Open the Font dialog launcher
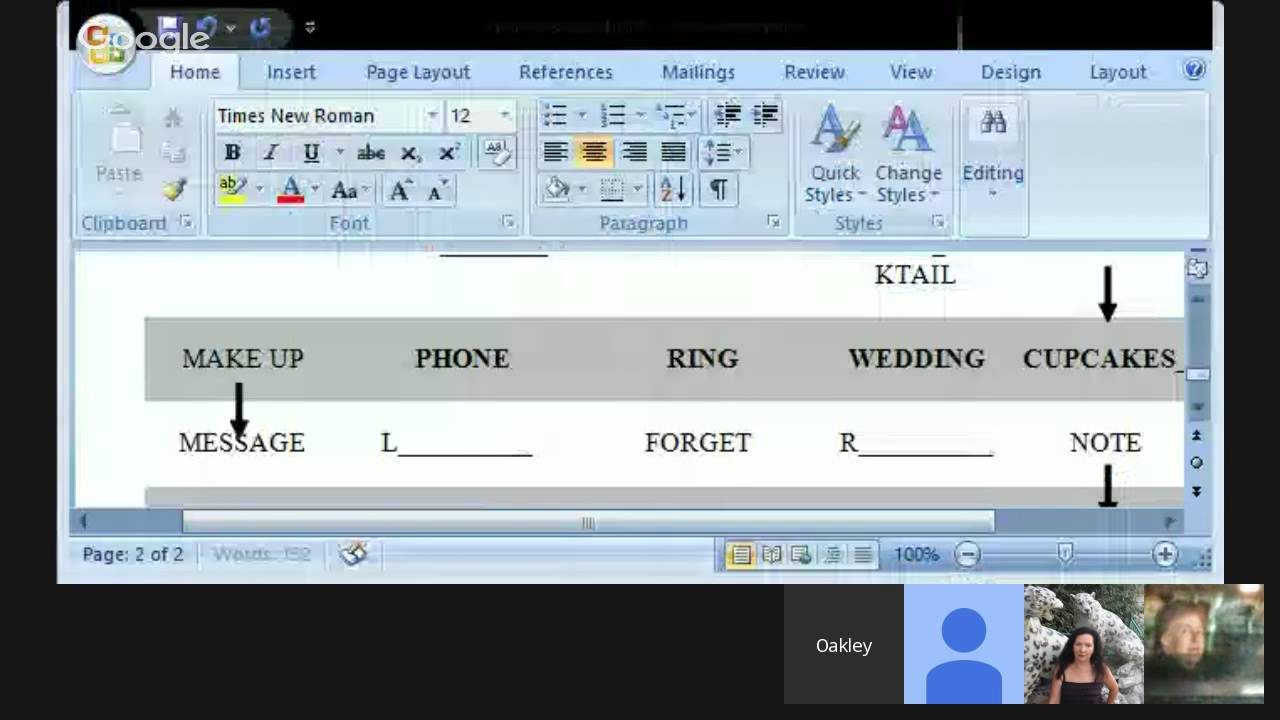 (508, 222)
